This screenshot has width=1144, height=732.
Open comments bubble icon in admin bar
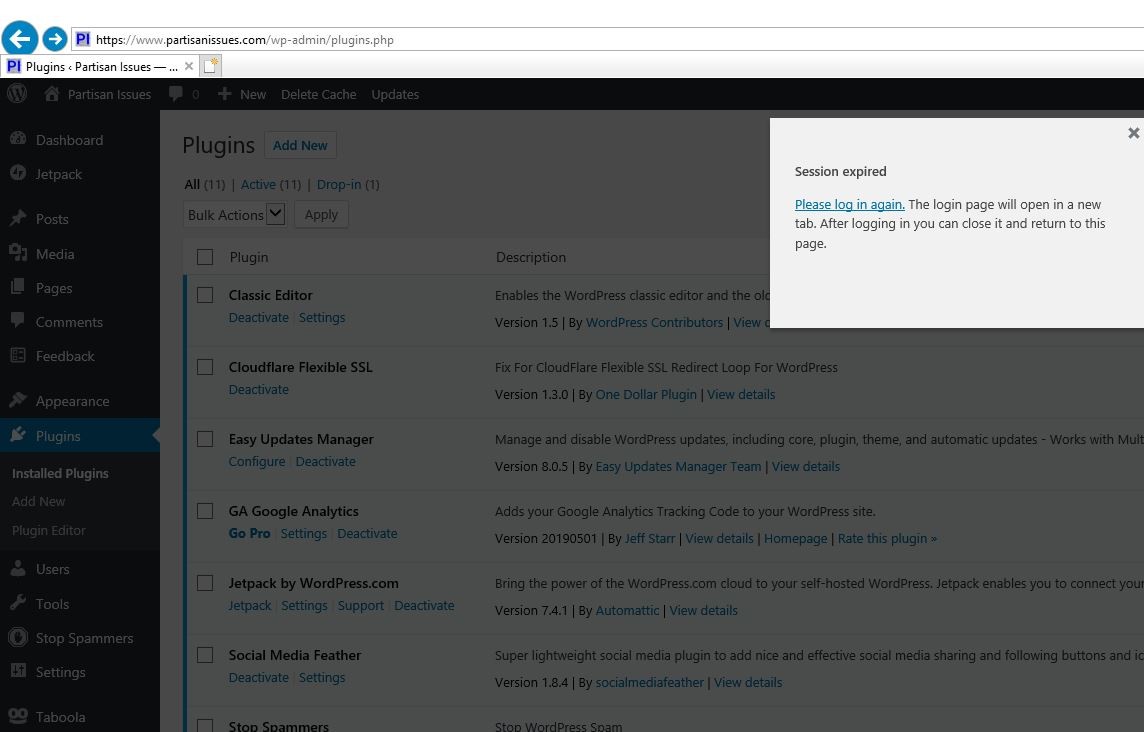[176, 94]
